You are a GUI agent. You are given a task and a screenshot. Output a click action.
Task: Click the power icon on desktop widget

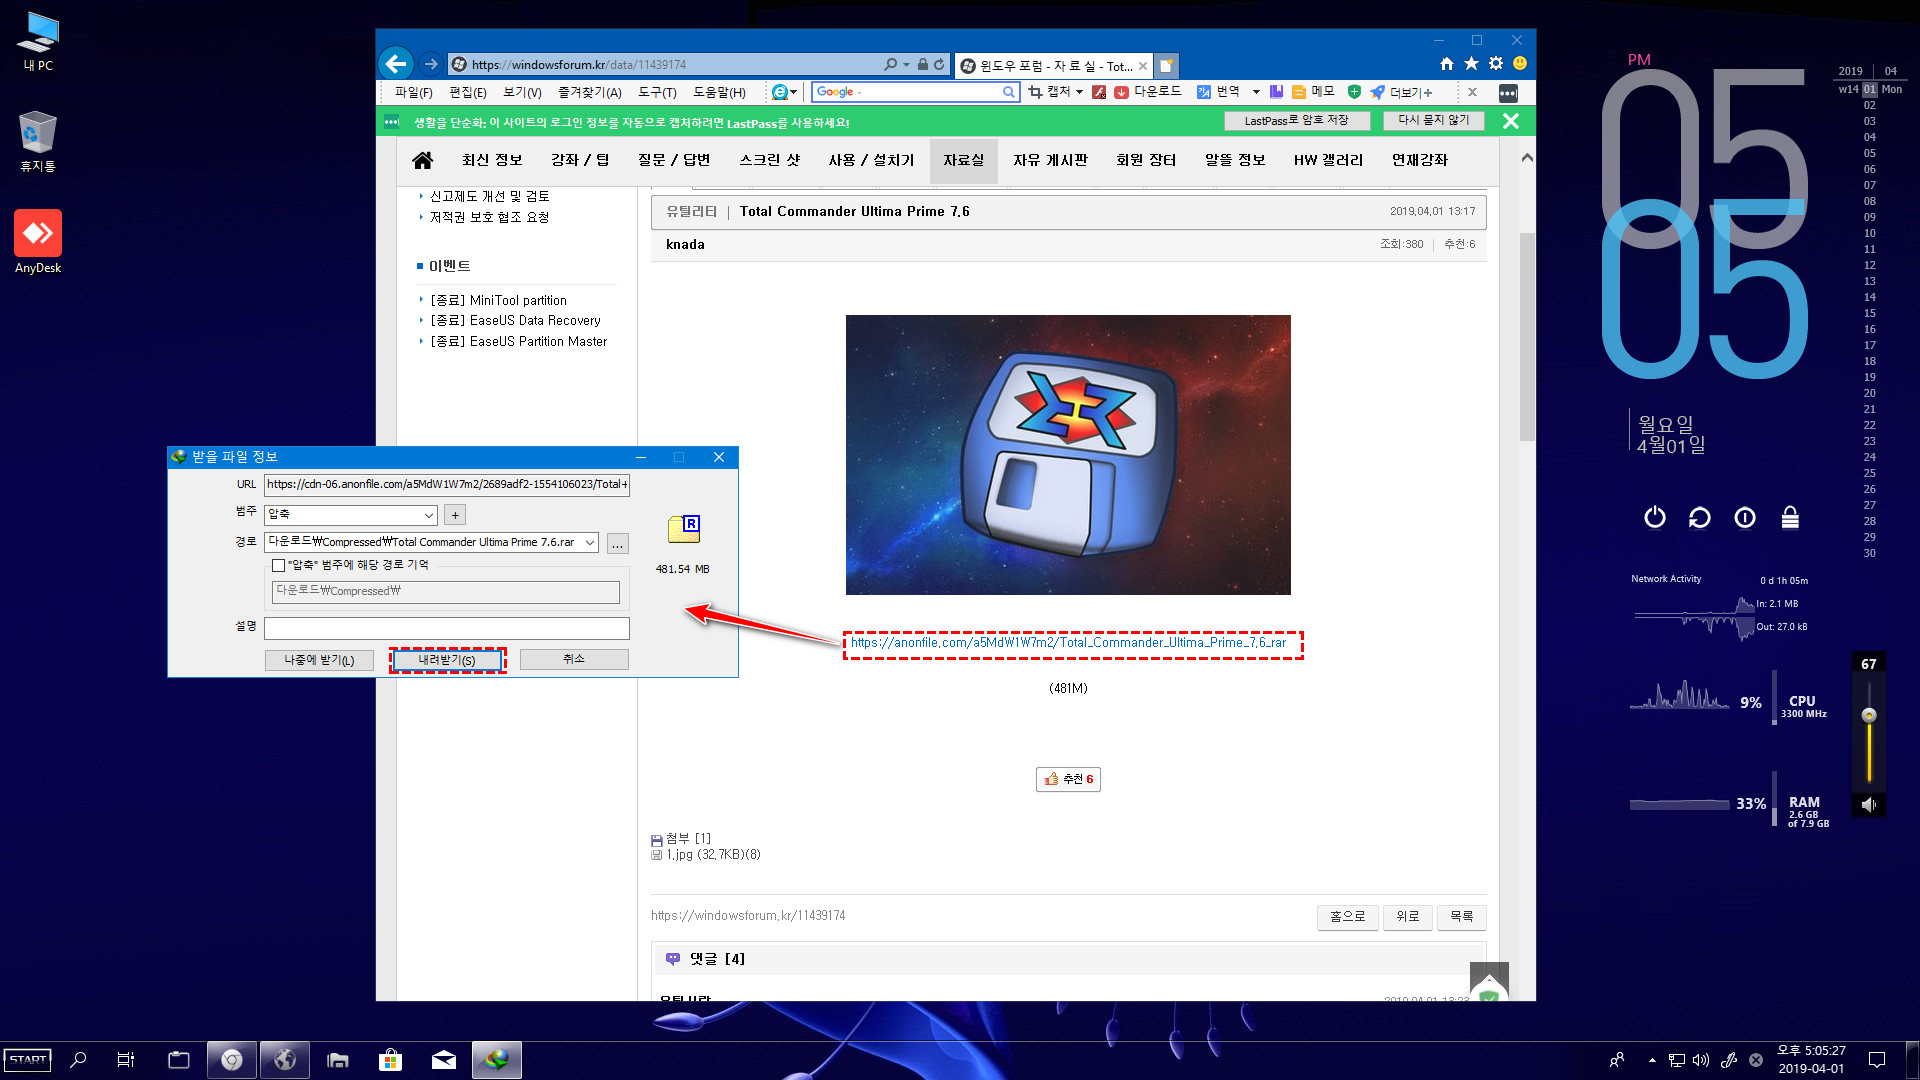click(1655, 517)
